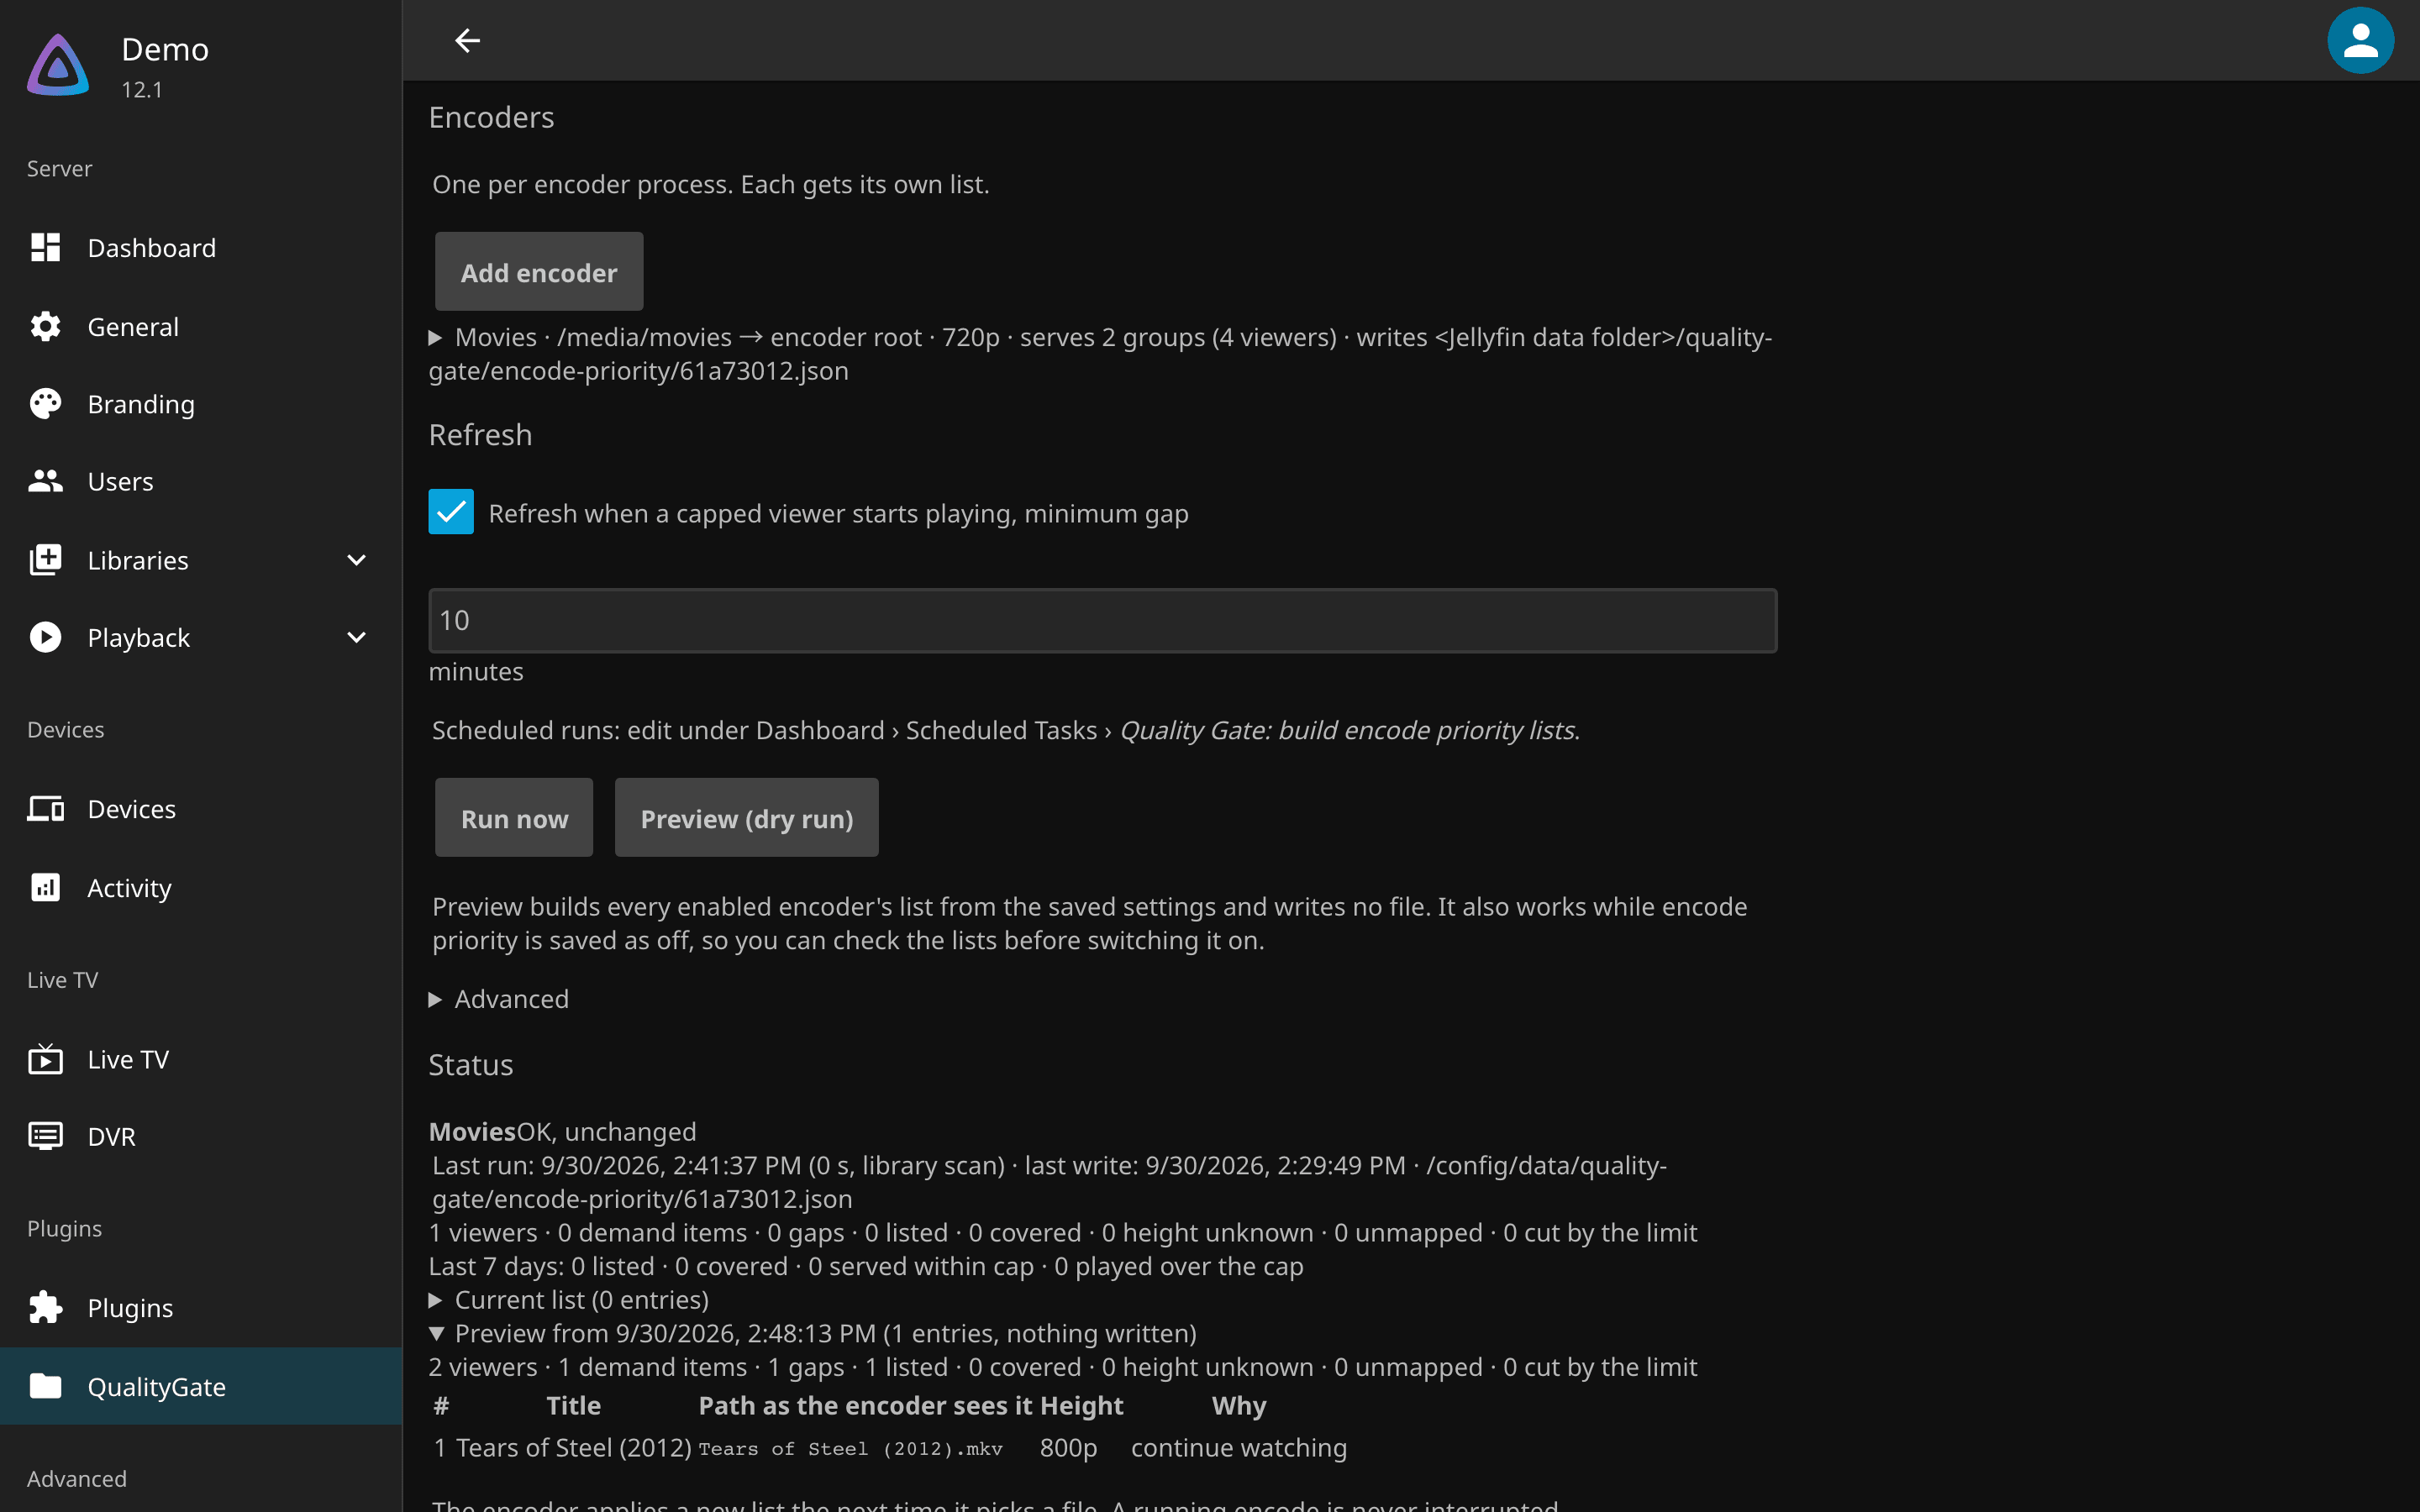Go back with the arrow icon
Screen dimensions: 2420x1512
click(x=467, y=41)
